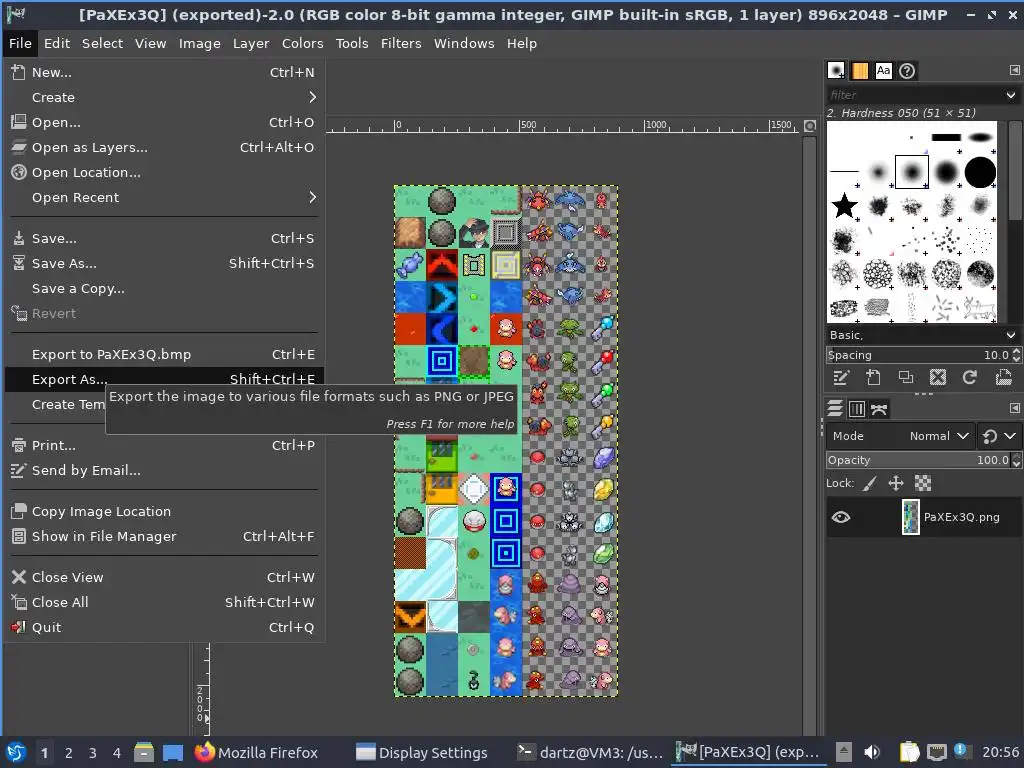Open the layers panel configuration menu

point(1014,408)
